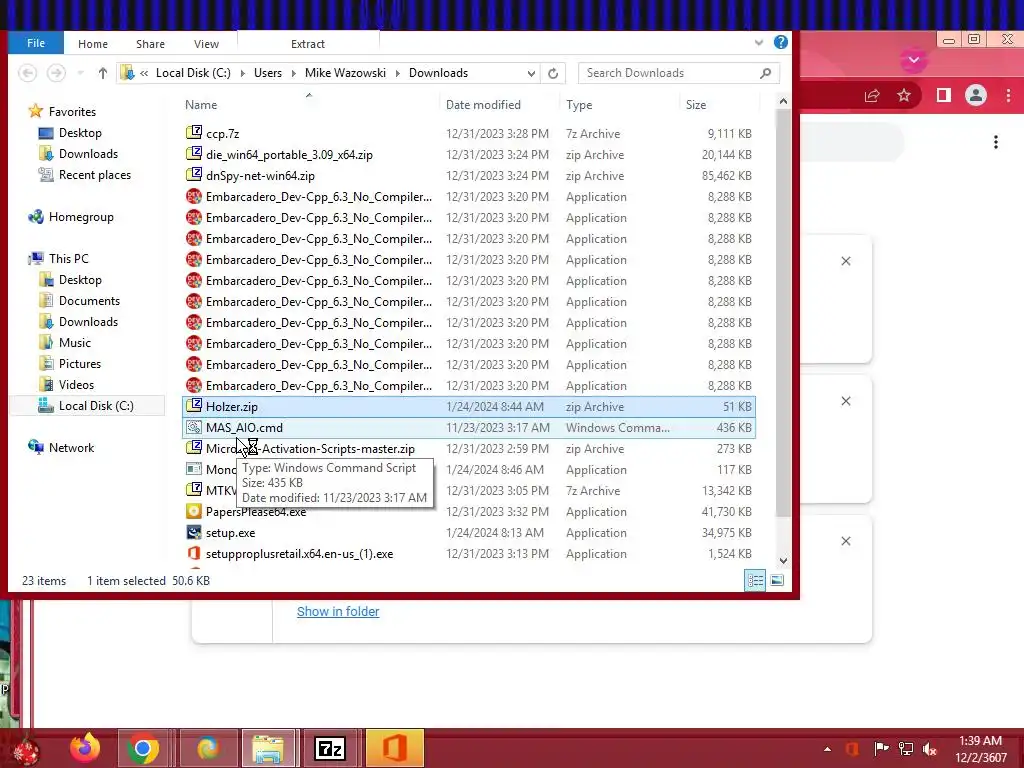This screenshot has height=768, width=1024.
Task: Open the File ribbon tab
Action: pos(36,43)
